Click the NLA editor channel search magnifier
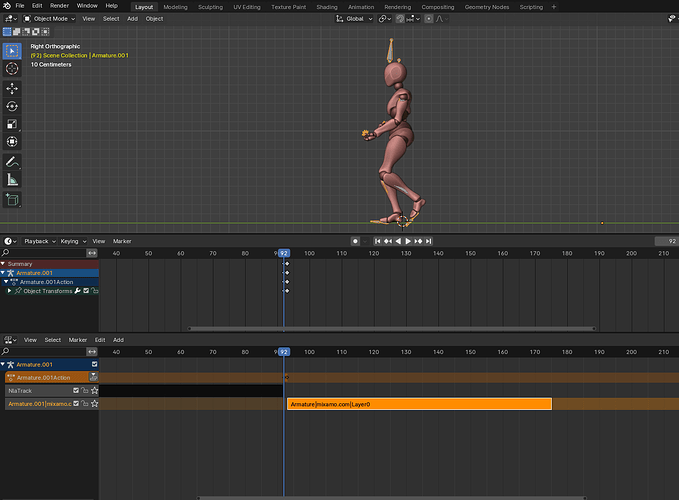 click(6, 352)
